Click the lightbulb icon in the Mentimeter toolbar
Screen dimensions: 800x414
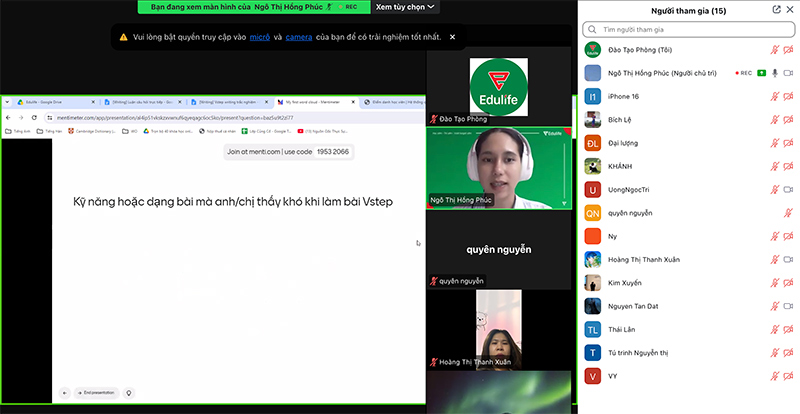tap(129, 393)
